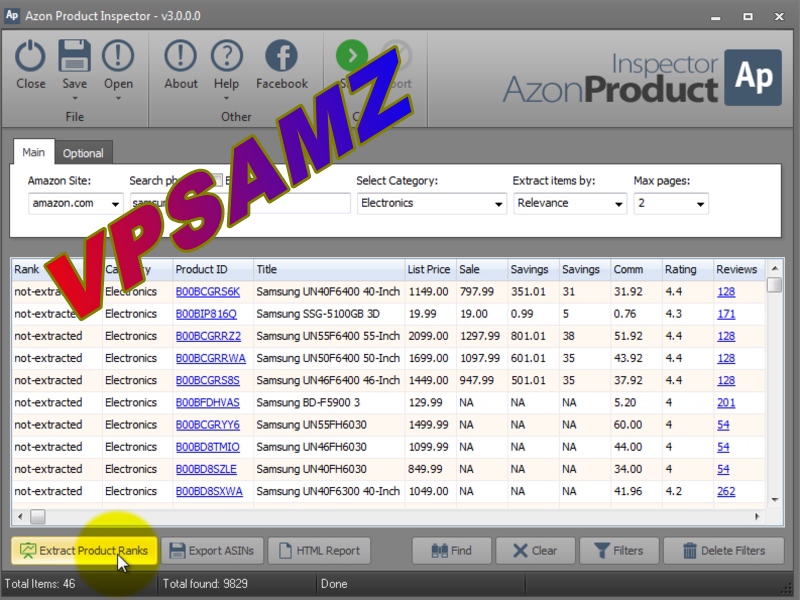Sort by the Title column header
The height and width of the screenshot is (600, 800).
tap(329, 269)
